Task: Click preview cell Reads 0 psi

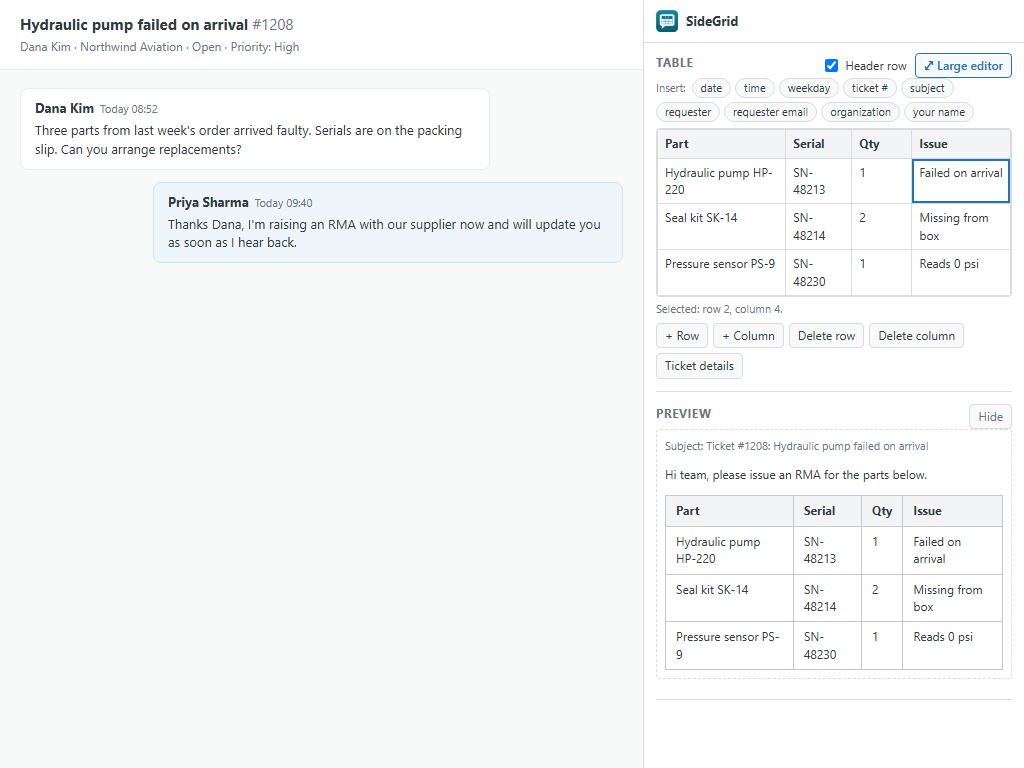Action: point(952,645)
